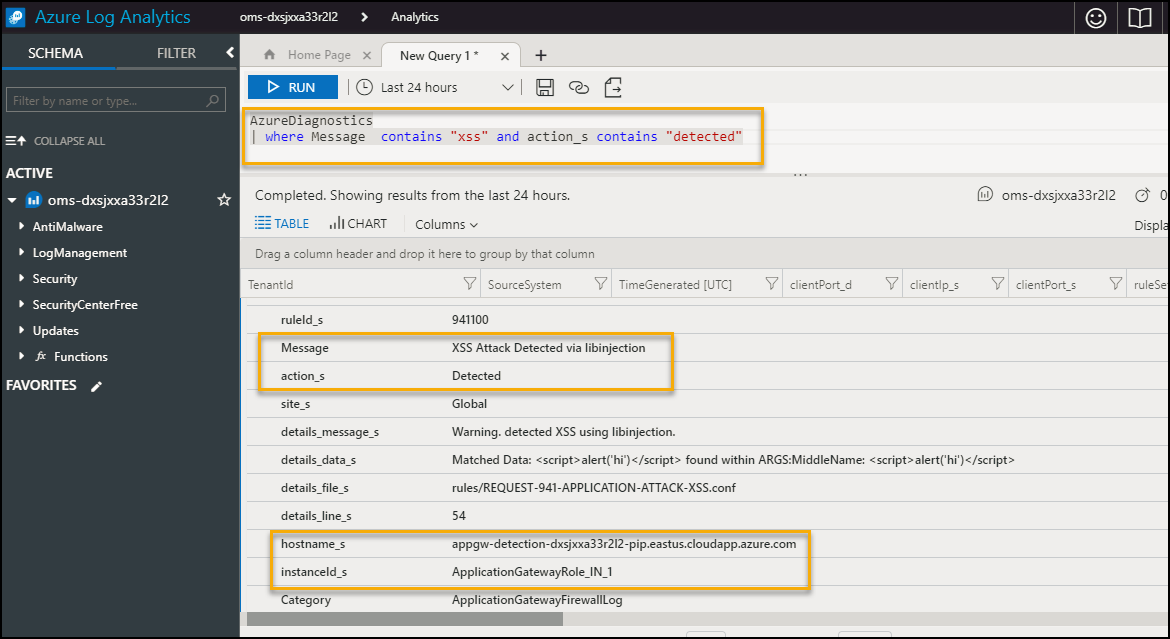
Task: Select the hostname_s cloudapp.azure.com value
Action: pyautogui.click(x=624, y=543)
